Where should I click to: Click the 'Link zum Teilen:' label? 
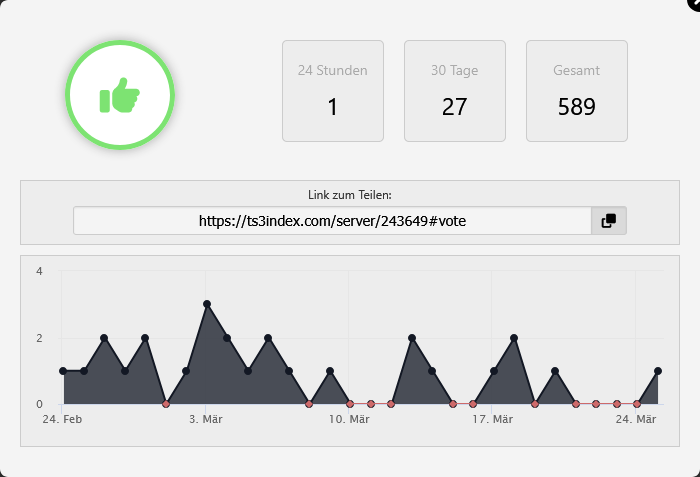tap(350, 195)
